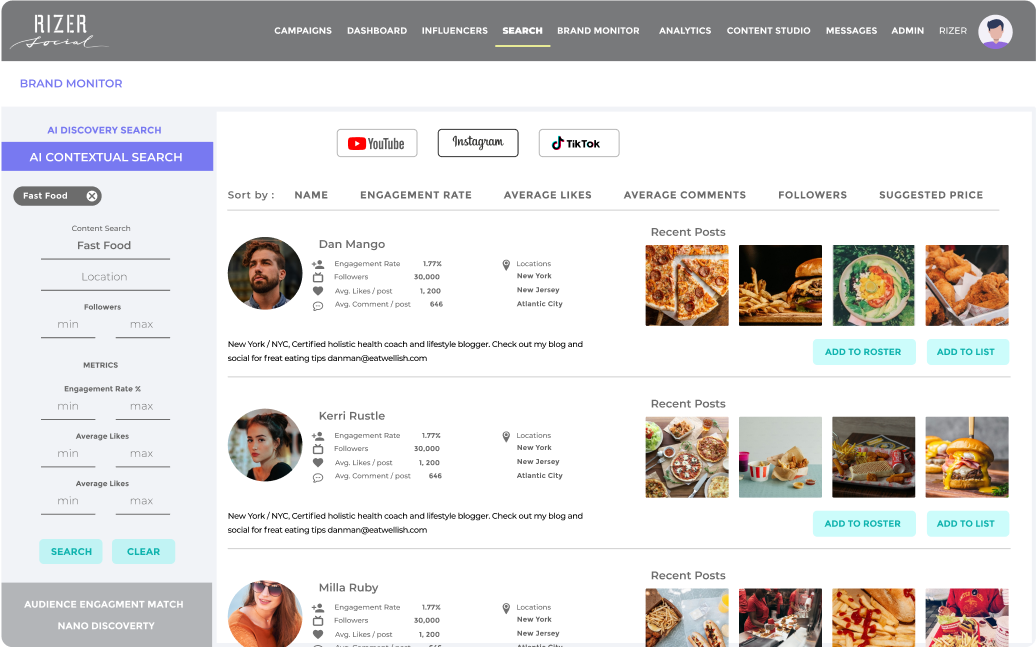1036x647 pixels.
Task: Switch to AI Discovery Search tab
Action: click(104, 130)
